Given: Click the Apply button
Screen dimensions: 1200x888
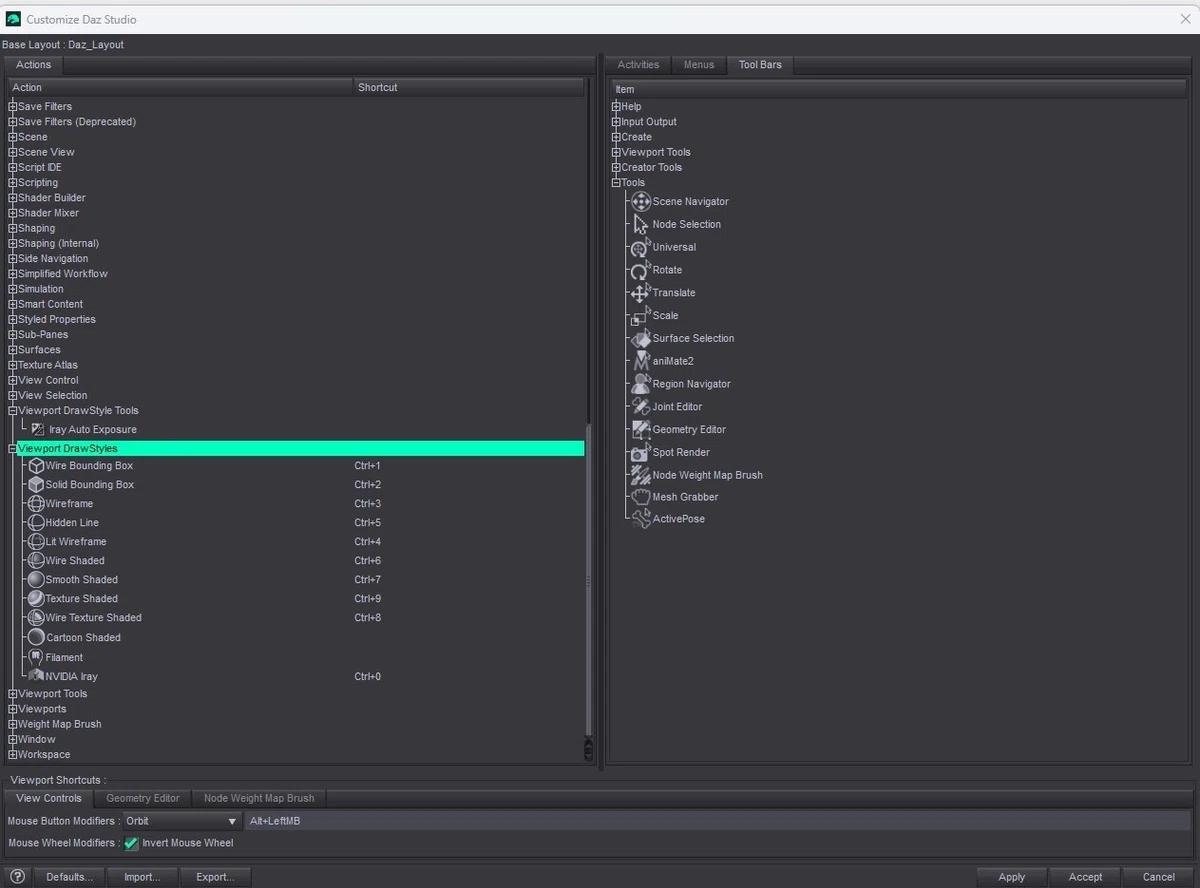Looking at the screenshot, I should pyautogui.click(x=1012, y=877).
